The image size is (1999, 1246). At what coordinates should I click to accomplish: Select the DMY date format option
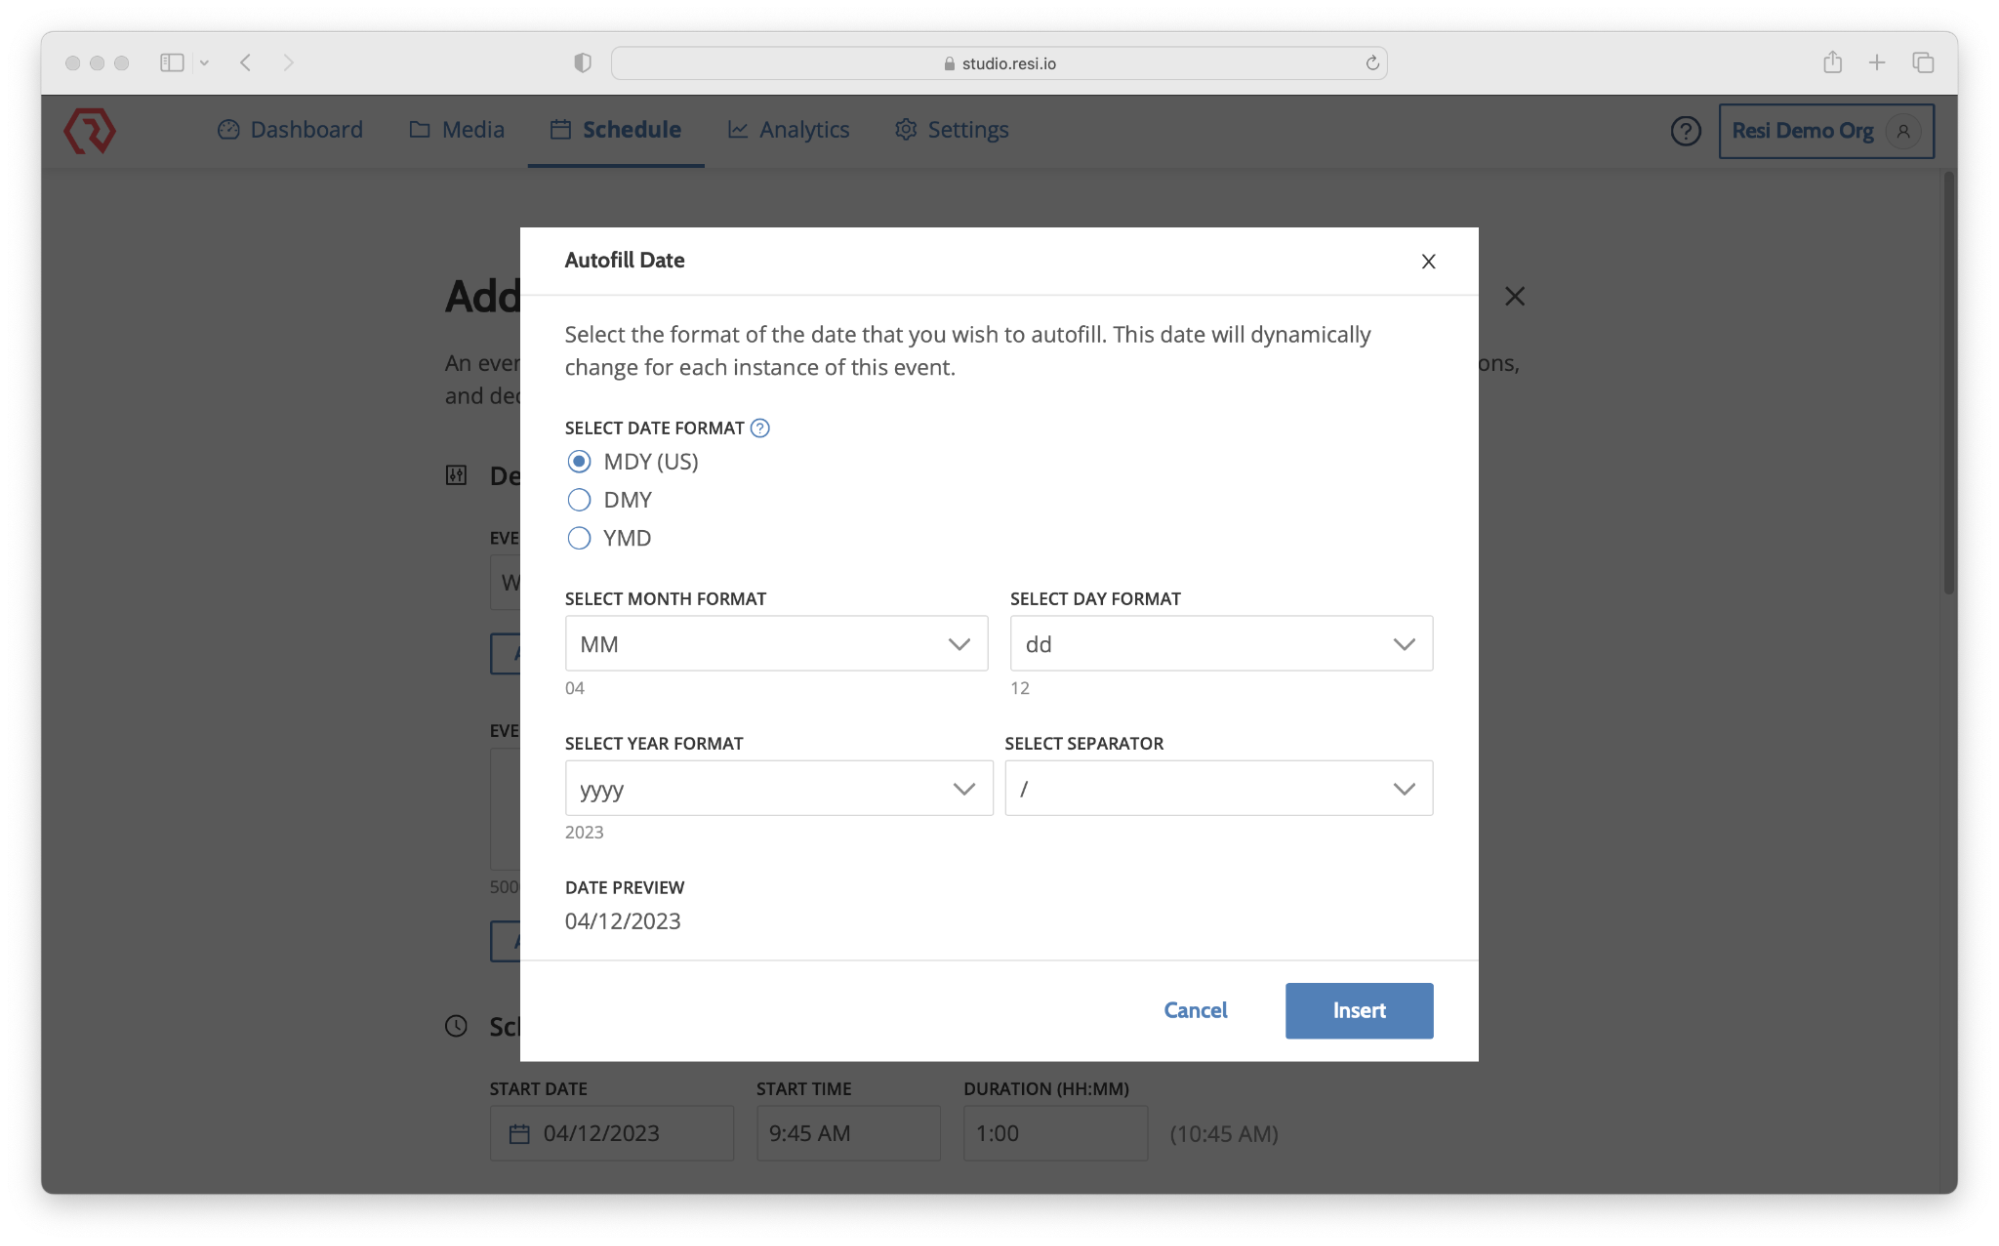[579, 499]
